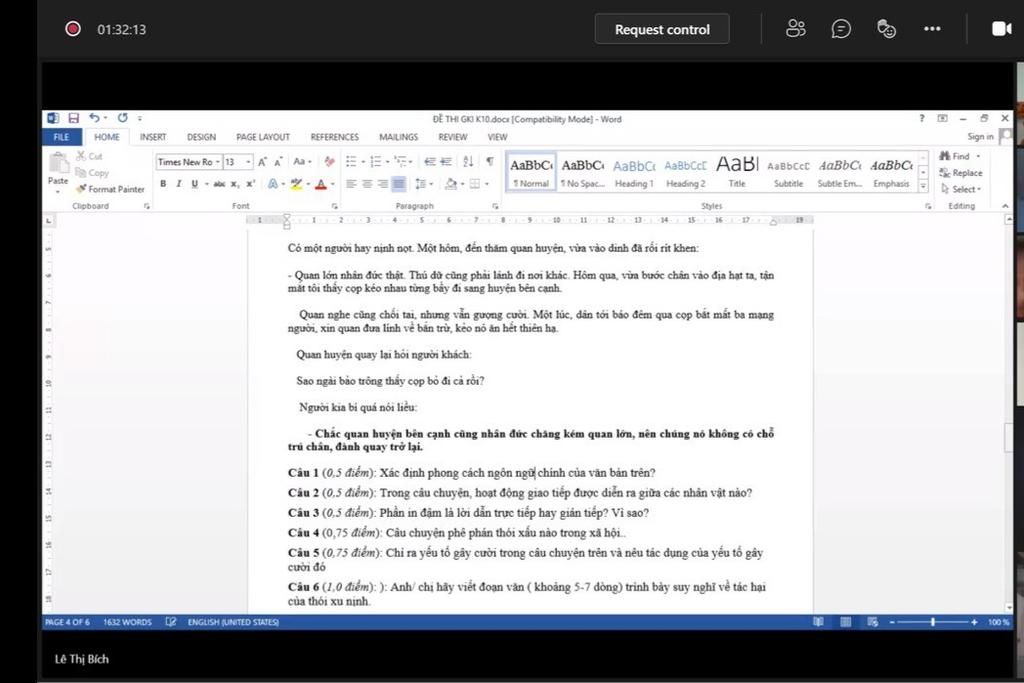Click the Redo icon in Quick Access Toolbar
Image resolution: width=1024 pixels, height=683 pixels.
coord(122,118)
